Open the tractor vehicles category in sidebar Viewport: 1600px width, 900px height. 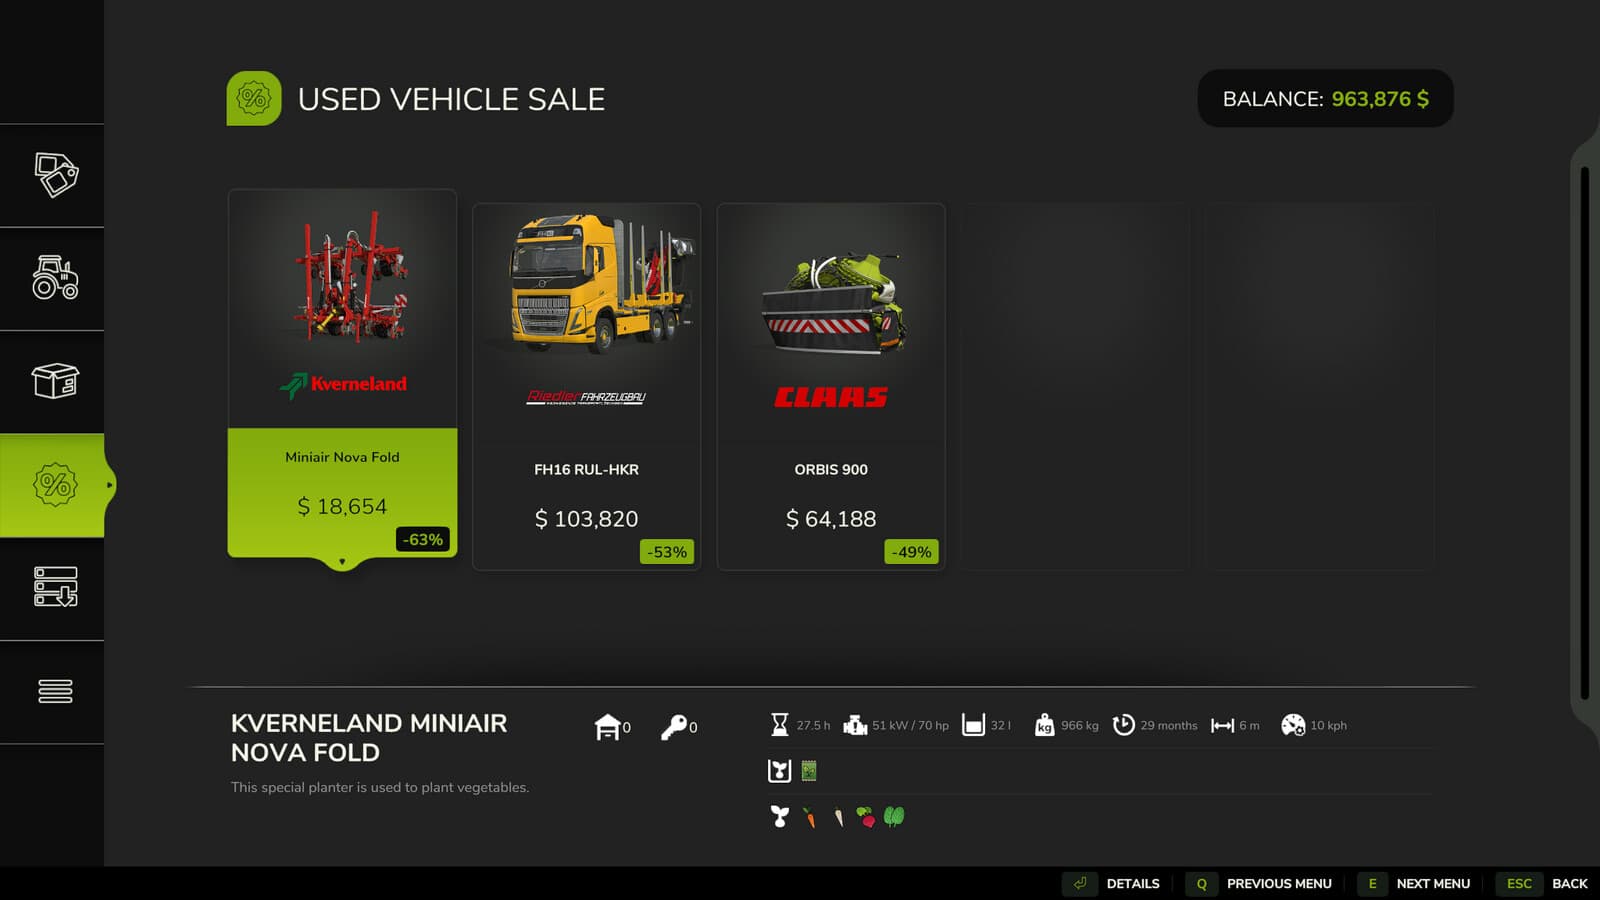point(55,277)
